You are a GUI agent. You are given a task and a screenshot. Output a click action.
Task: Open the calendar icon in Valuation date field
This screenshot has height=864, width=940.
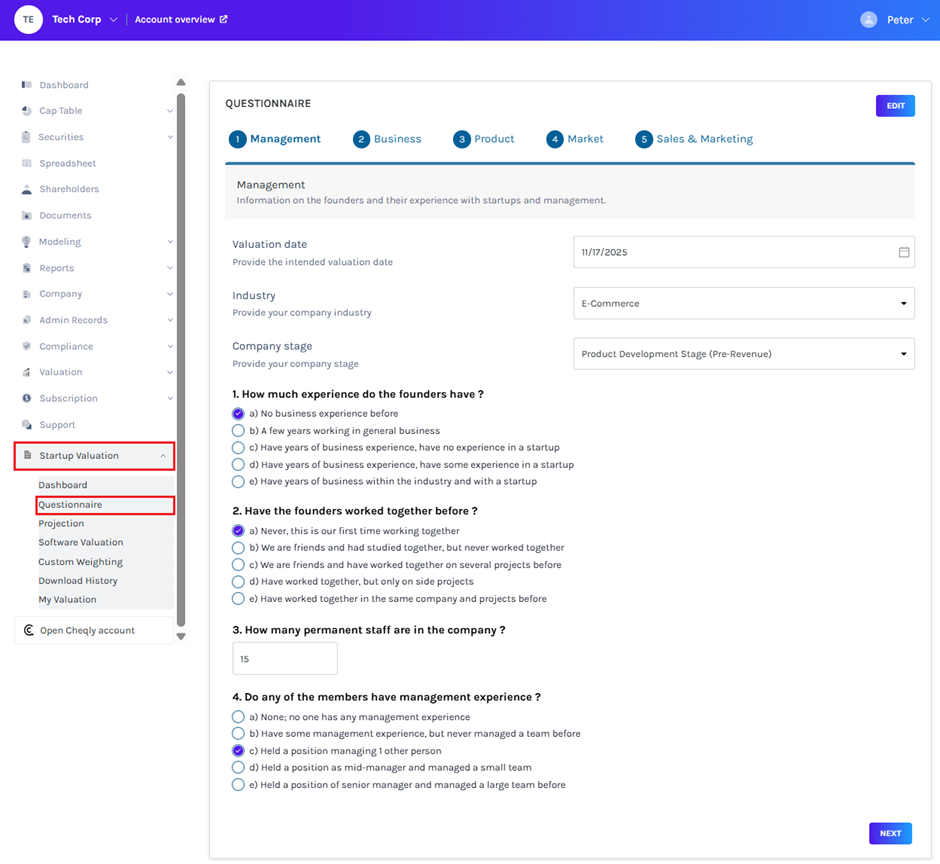click(x=903, y=252)
